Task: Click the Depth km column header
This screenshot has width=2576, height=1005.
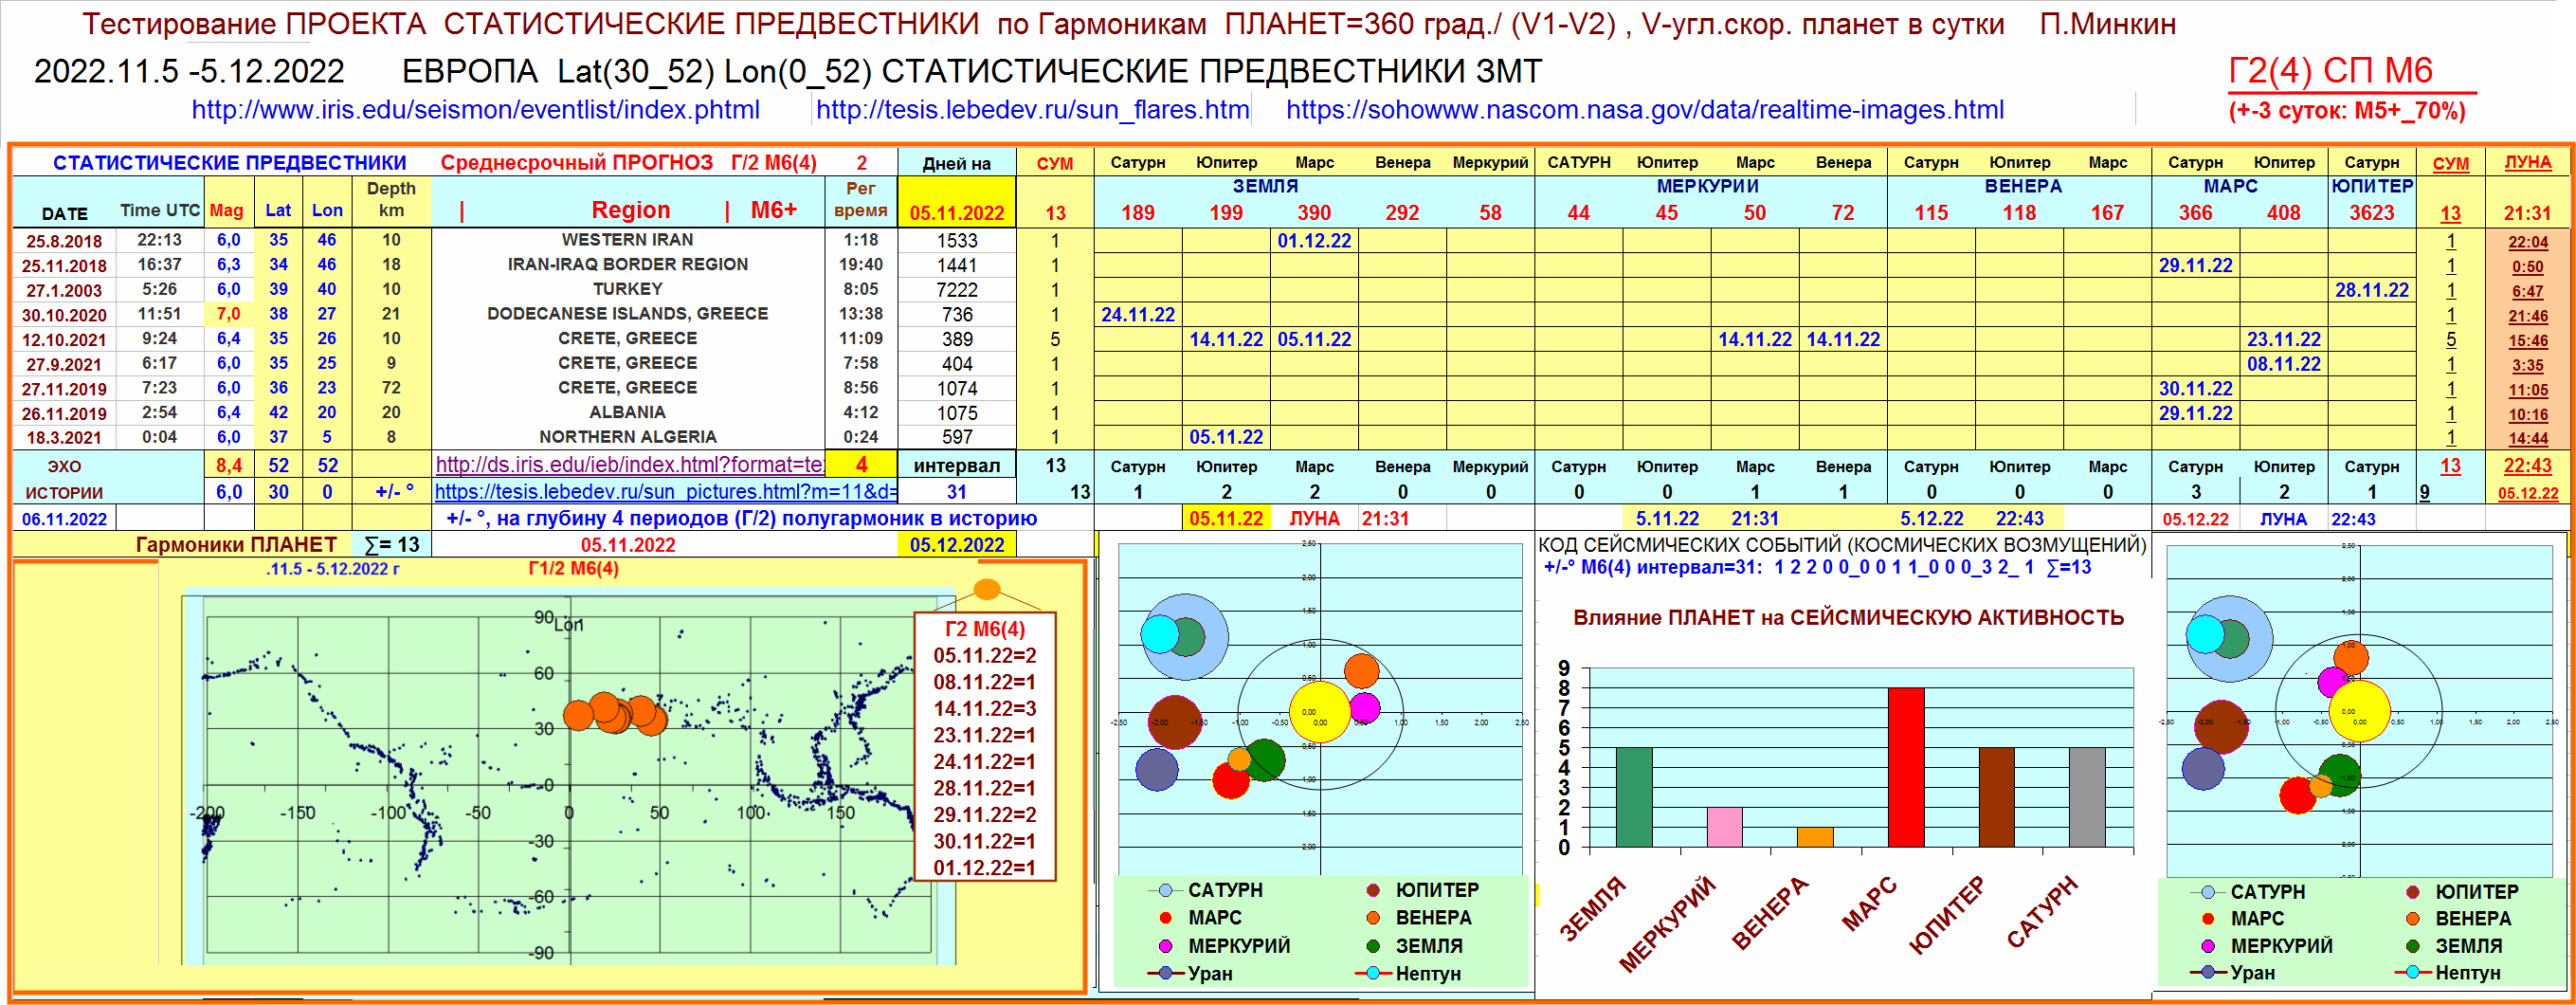Action: [391, 199]
